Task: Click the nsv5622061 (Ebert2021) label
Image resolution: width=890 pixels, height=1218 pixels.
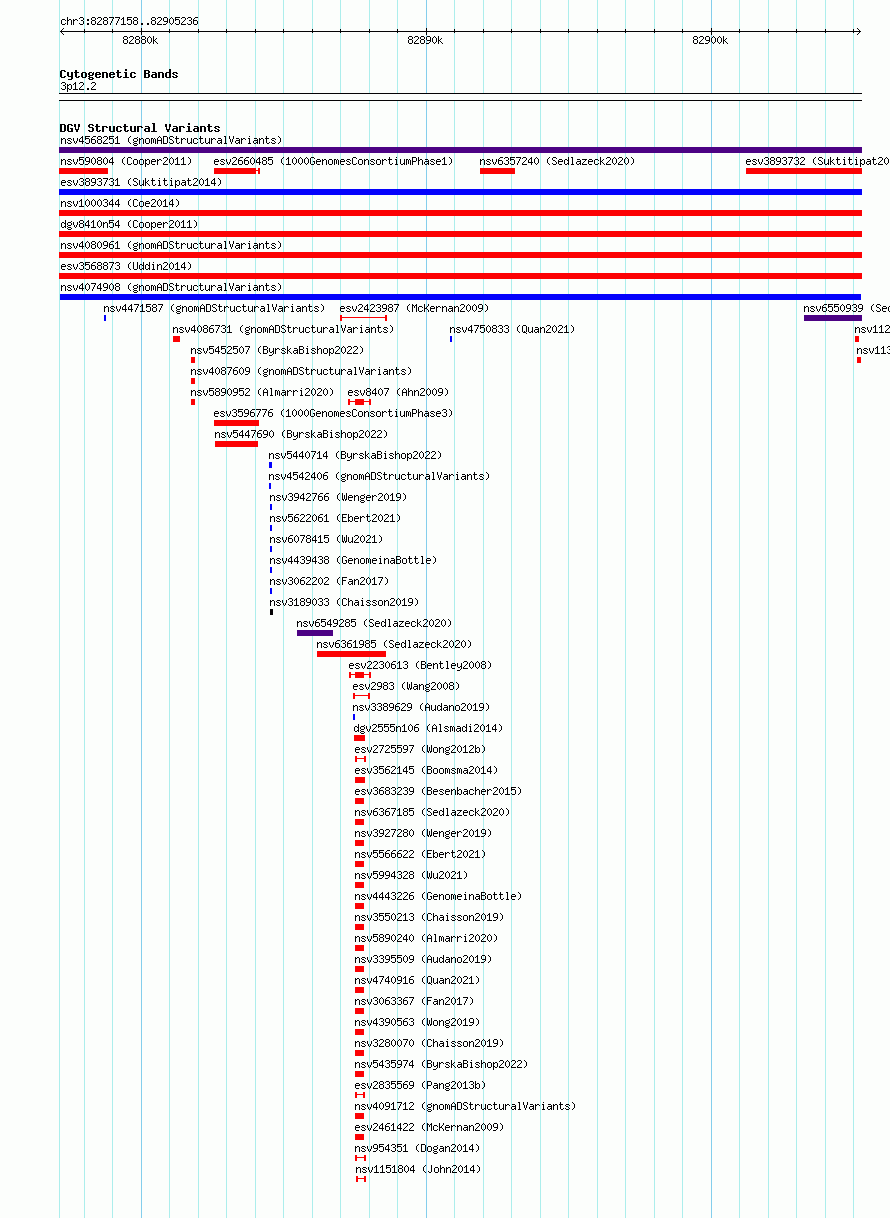Action: (334, 518)
